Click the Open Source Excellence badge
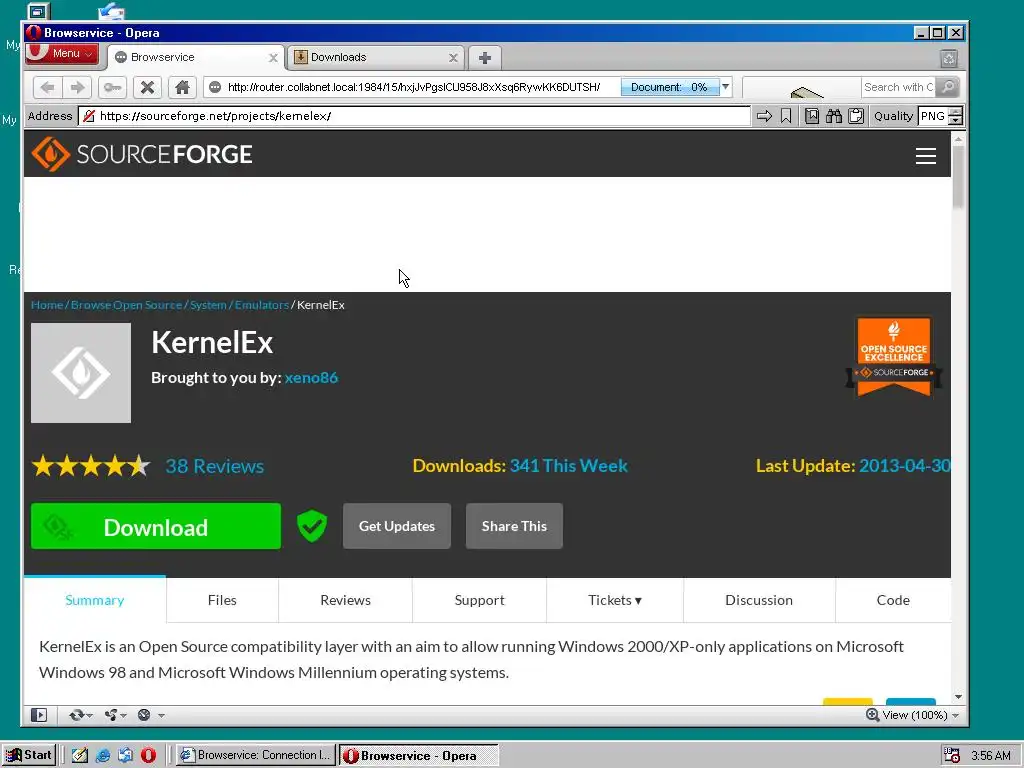Screen dimensions: 1024x768 pyautogui.click(x=893, y=356)
